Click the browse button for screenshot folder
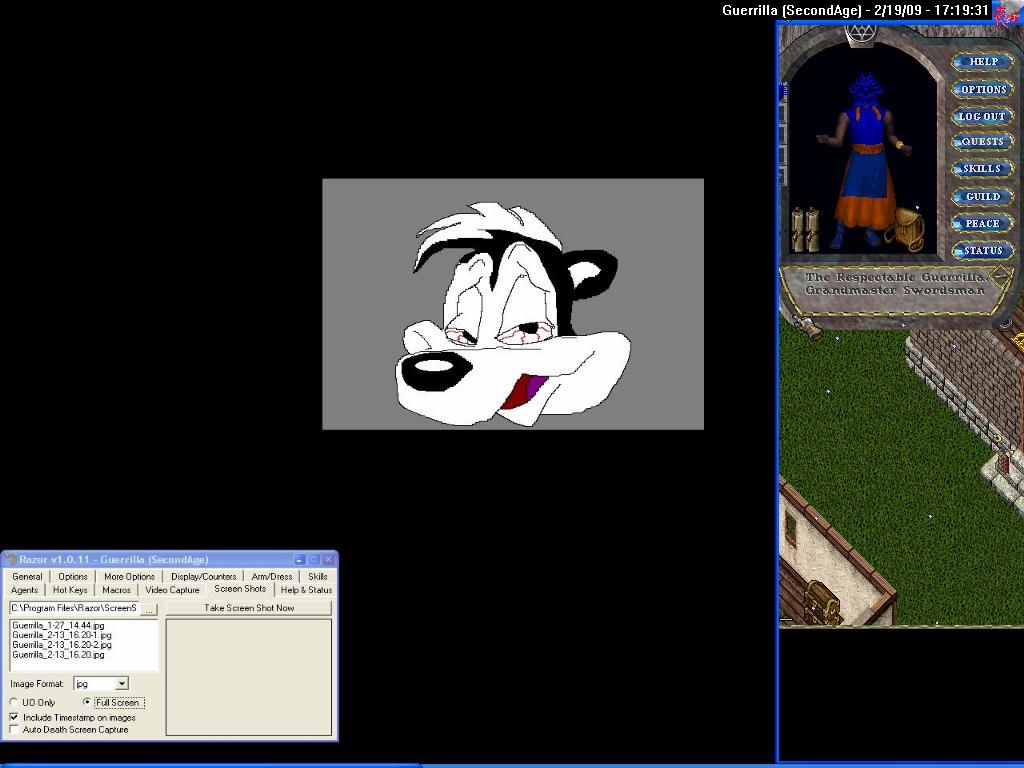 pos(149,608)
